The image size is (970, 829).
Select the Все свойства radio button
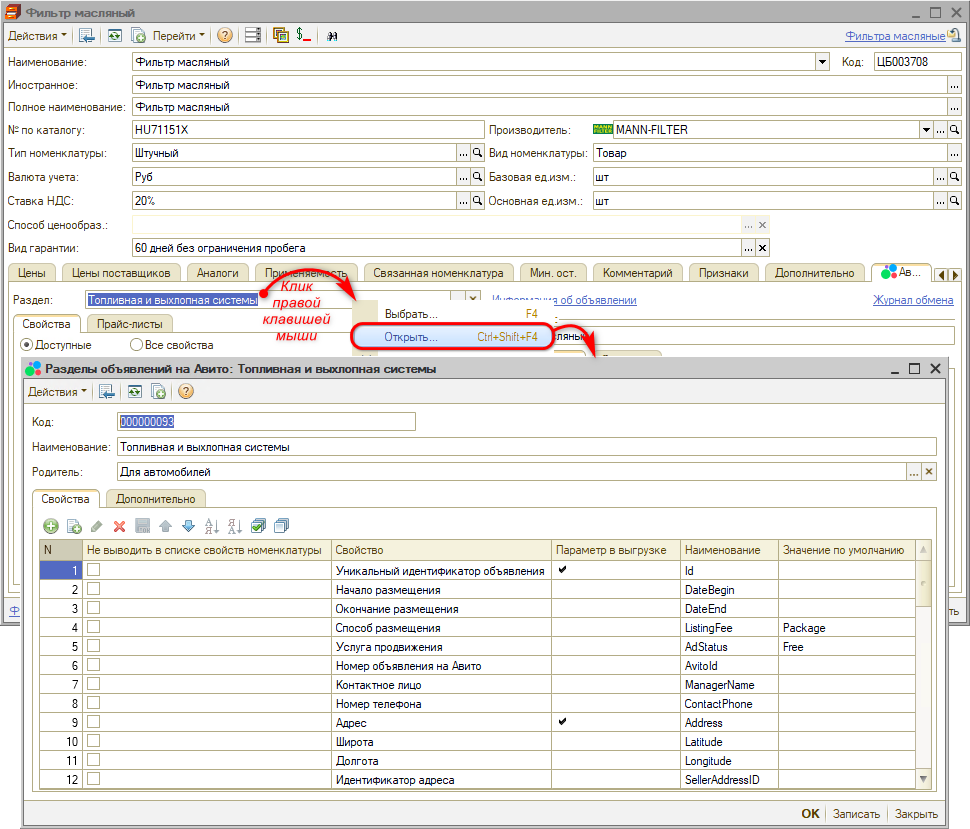pyautogui.click(x=136, y=345)
